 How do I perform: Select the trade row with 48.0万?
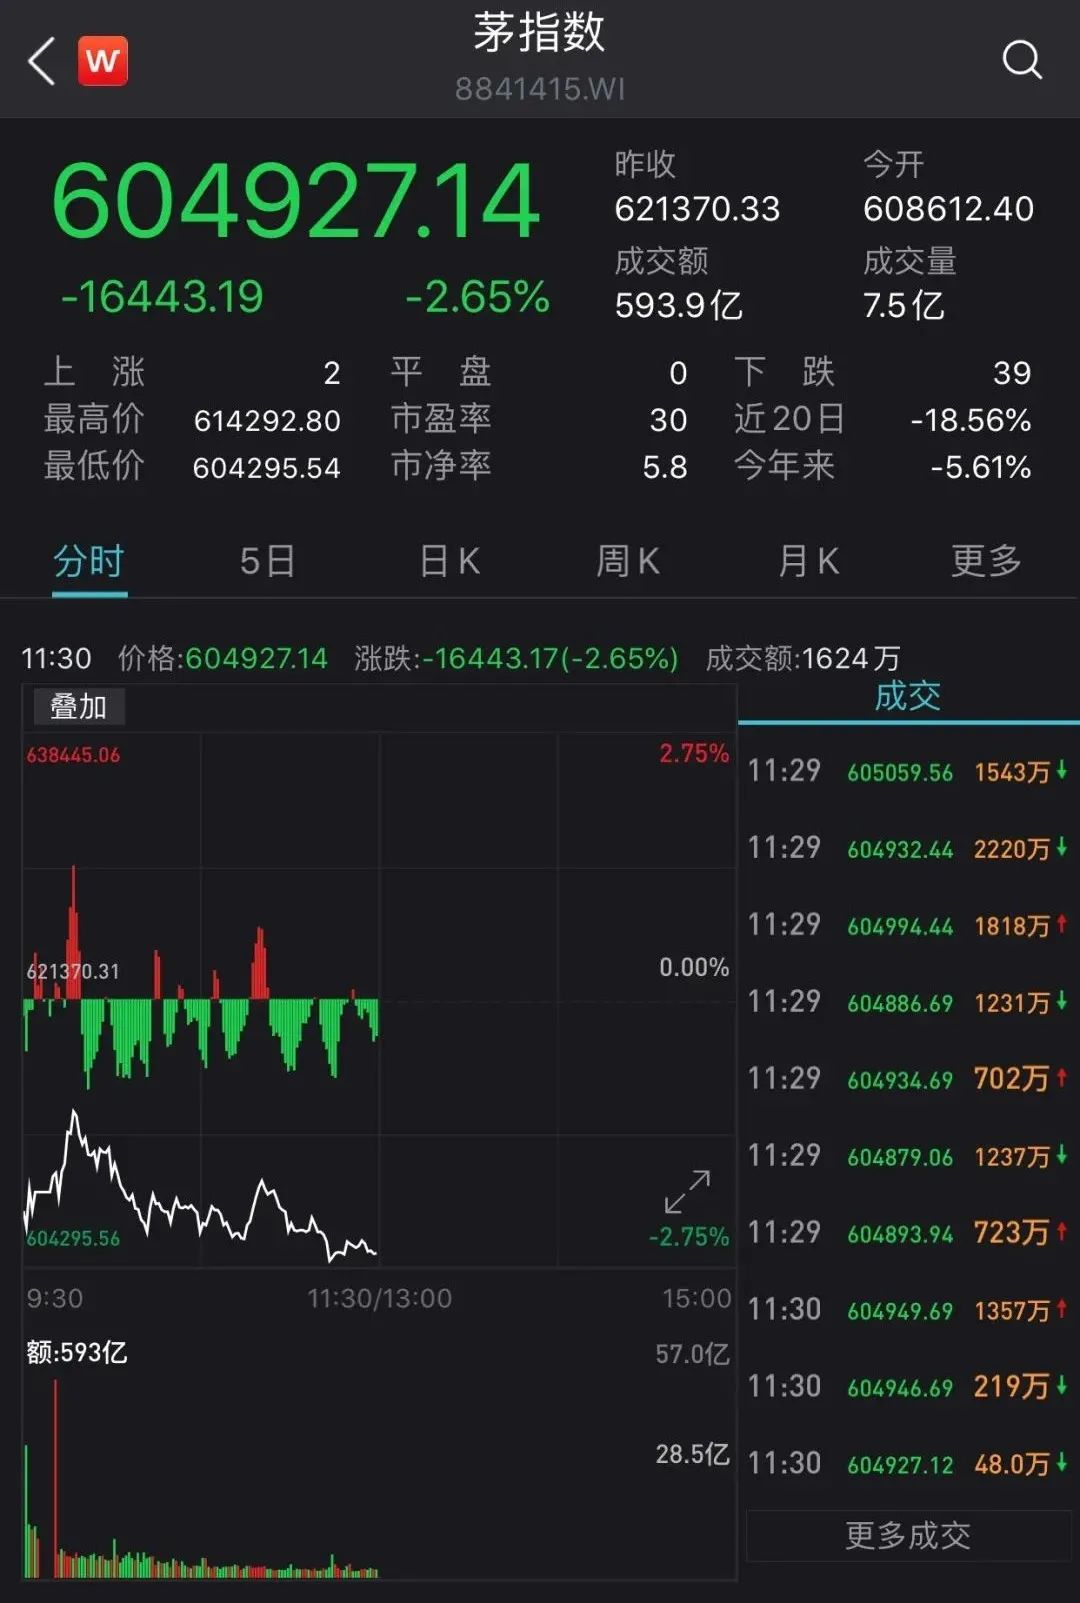(x=908, y=1464)
